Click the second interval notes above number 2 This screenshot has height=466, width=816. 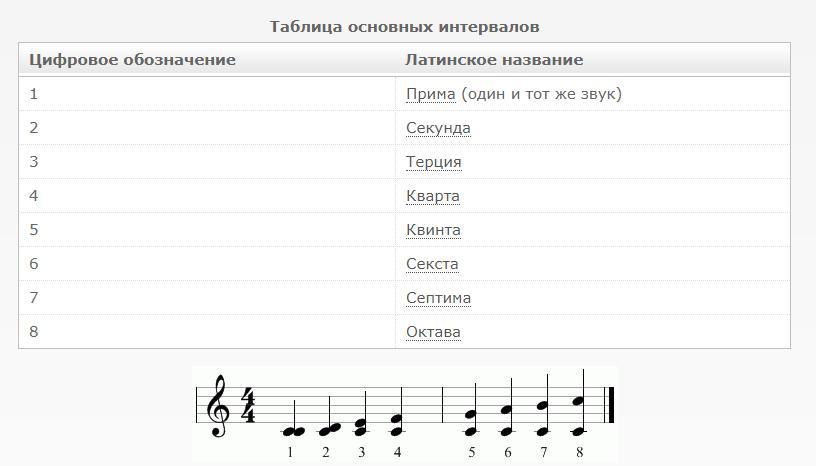tap(329, 429)
